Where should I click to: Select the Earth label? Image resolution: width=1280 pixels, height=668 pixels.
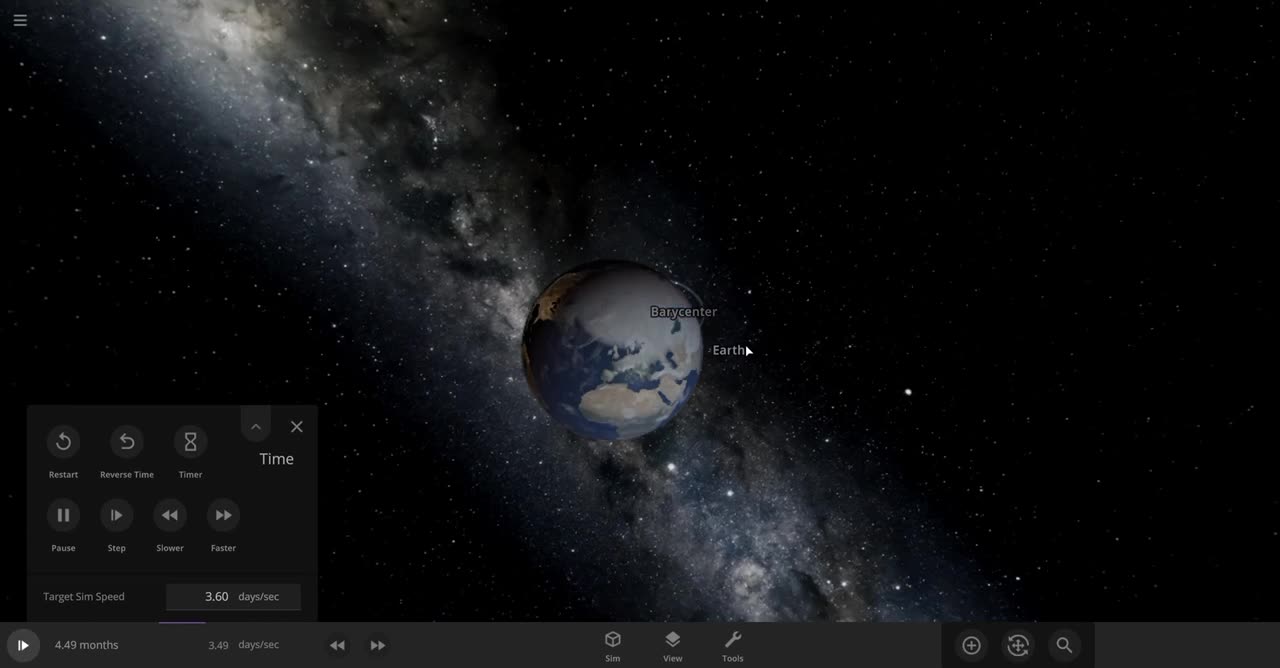(x=729, y=350)
